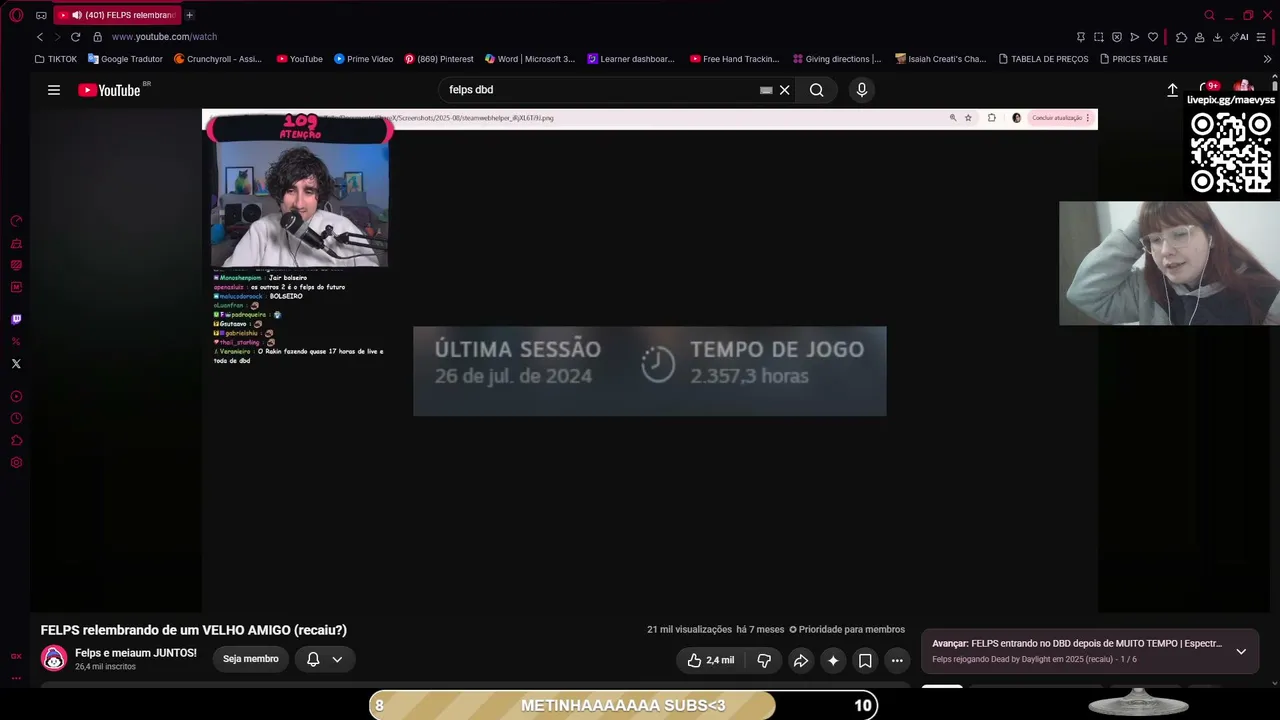1280x720 pixels.
Task: Add page to bookmarks with heart icon
Action: click(1153, 37)
